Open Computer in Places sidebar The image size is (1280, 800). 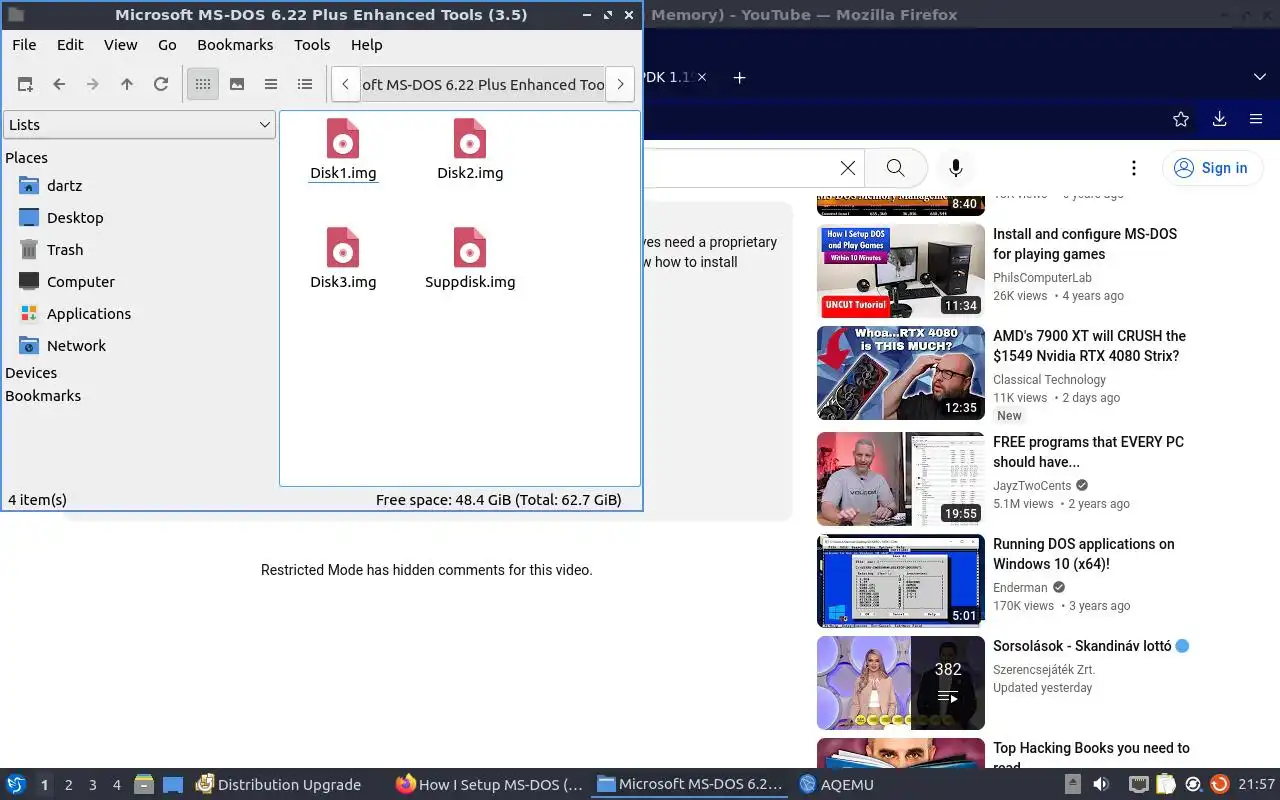pos(80,282)
